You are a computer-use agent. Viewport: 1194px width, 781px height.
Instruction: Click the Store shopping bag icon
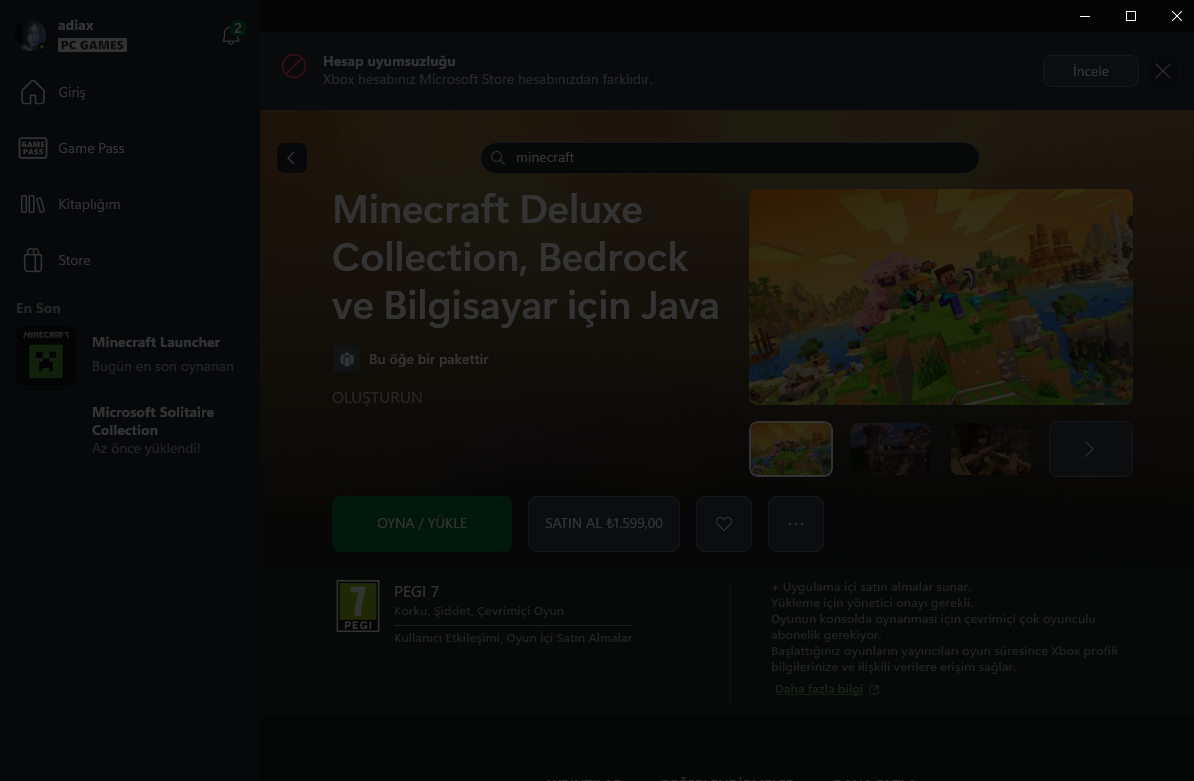[x=33, y=260]
